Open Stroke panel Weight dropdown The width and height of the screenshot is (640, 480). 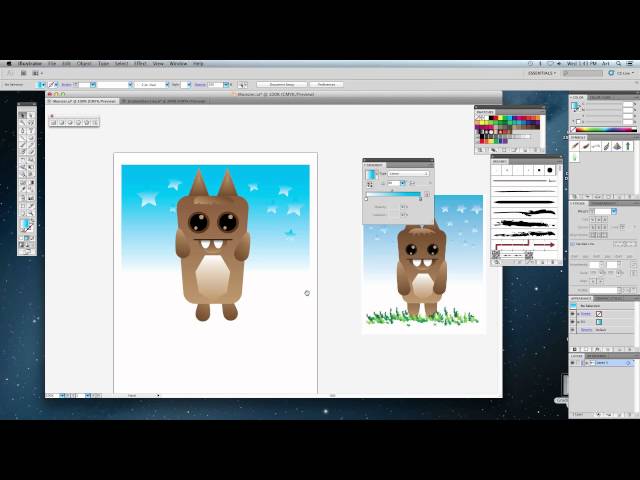pos(613,211)
